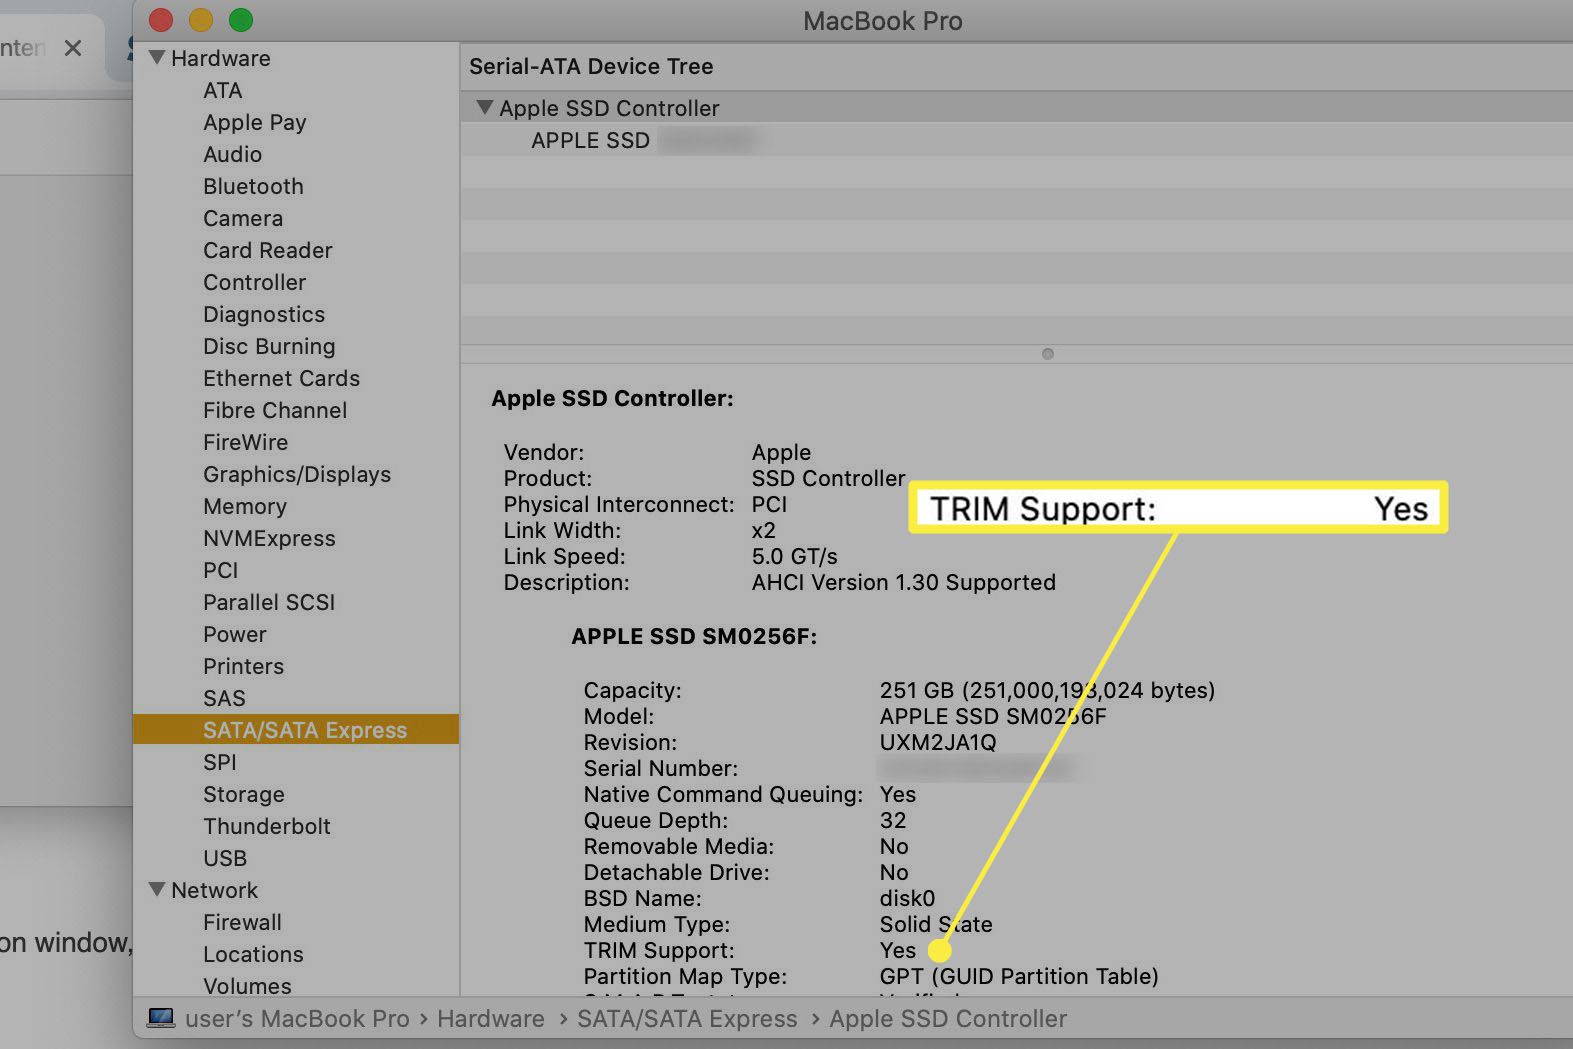This screenshot has height=1049, width=1573.
Task: Grab the split pane divider handle
Action: [1047, 354]
